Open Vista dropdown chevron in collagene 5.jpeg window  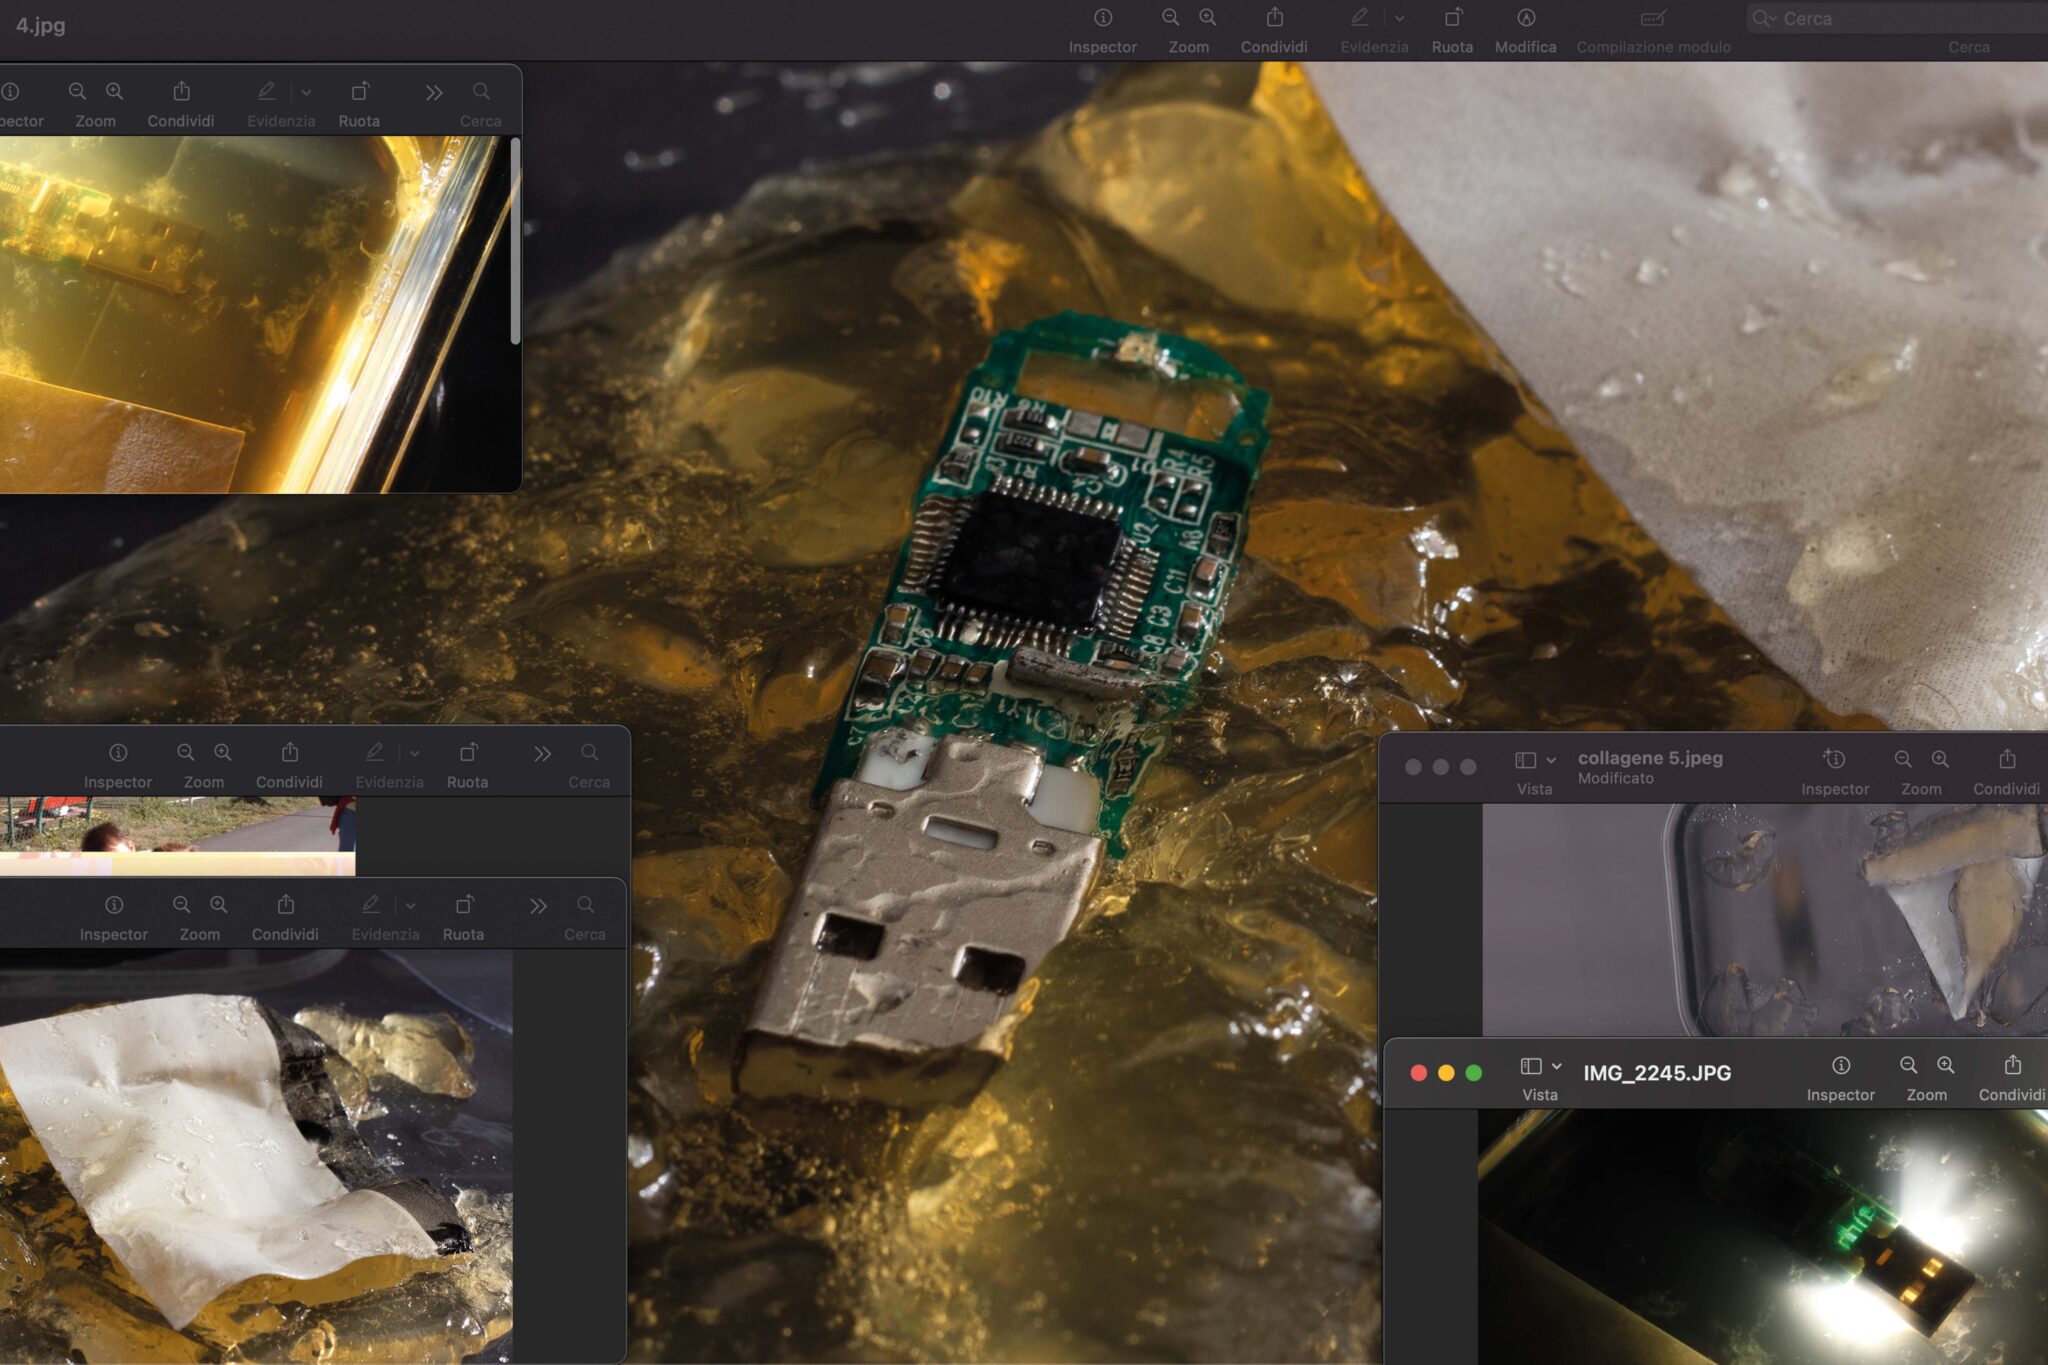[x=1551, y=761]
